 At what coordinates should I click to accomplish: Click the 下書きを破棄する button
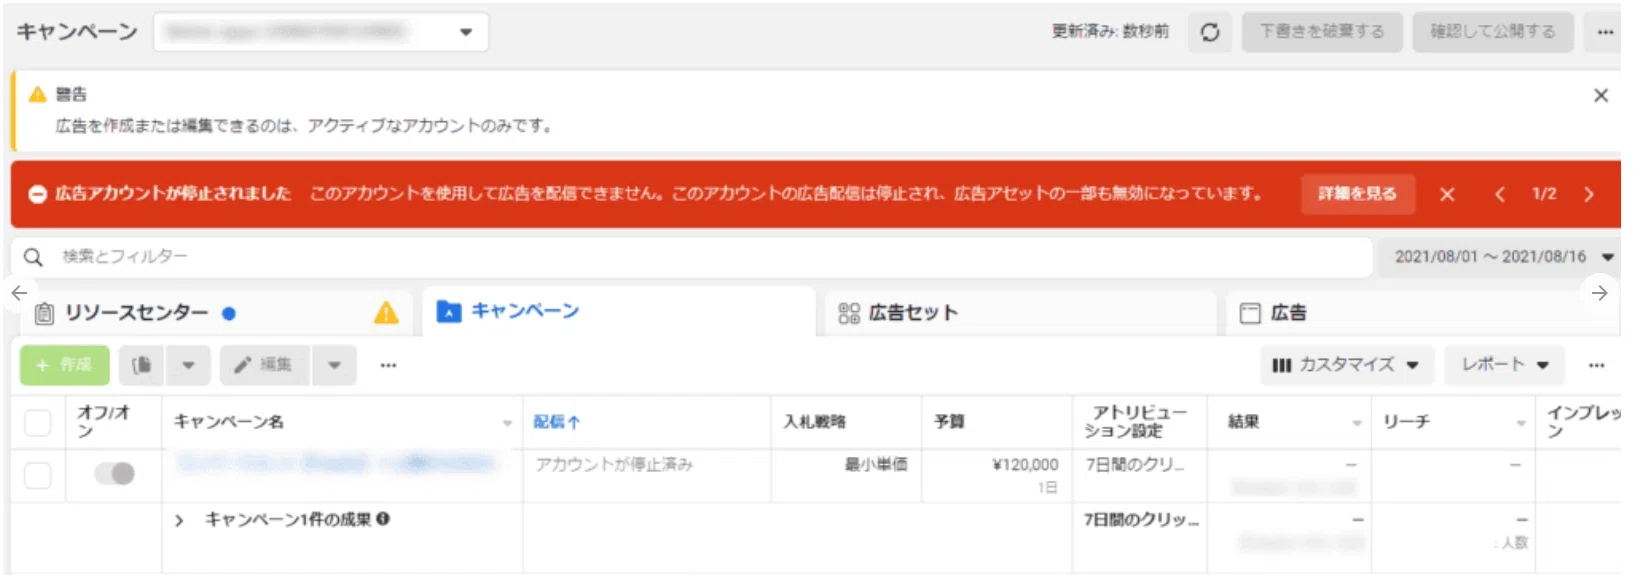(x=1322, y=32)
